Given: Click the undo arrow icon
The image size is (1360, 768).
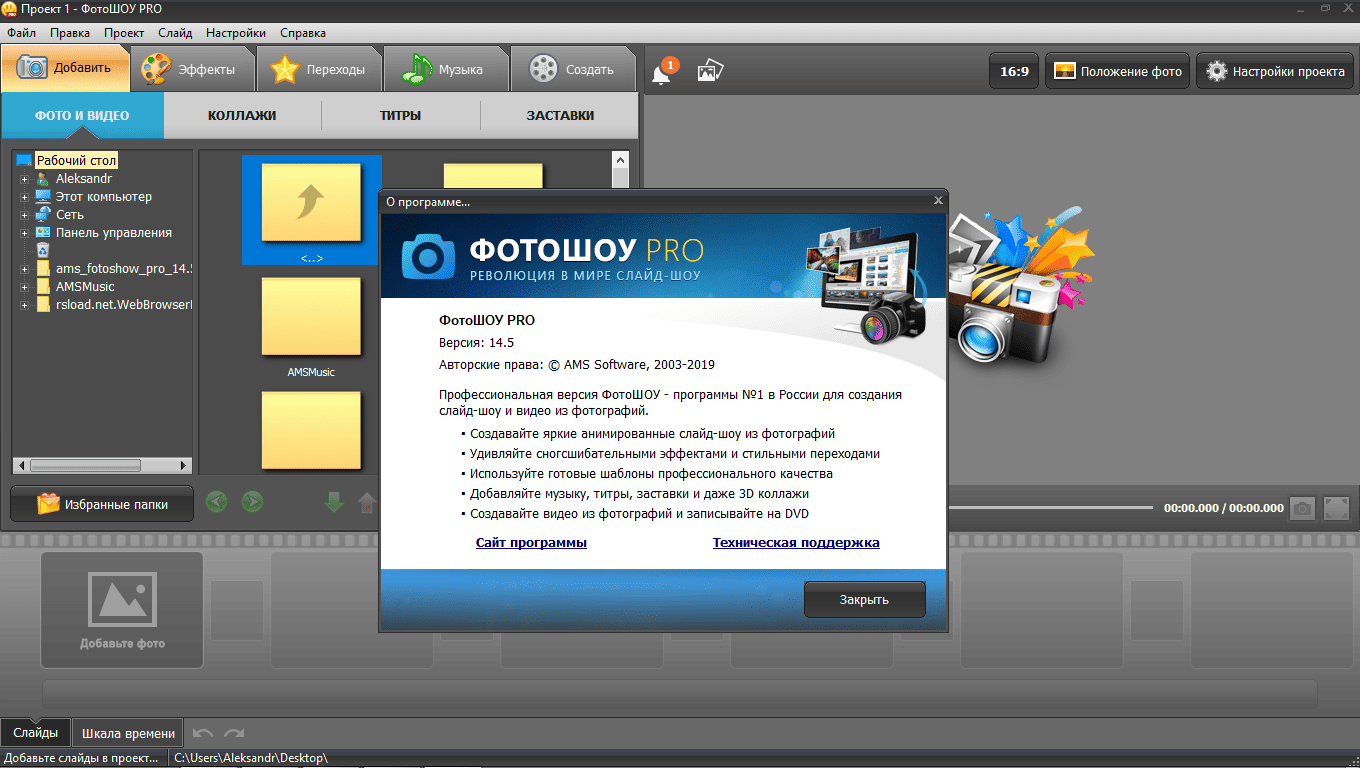Looking at the screenshot, I should coord(203,733).
